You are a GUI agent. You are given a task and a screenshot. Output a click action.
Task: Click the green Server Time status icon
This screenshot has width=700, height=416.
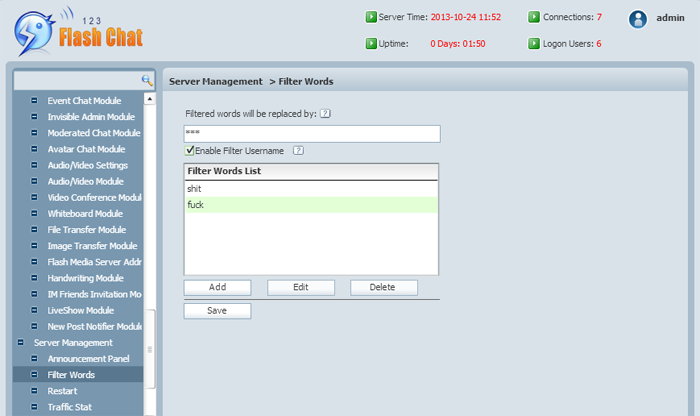(x=371, y=17)
